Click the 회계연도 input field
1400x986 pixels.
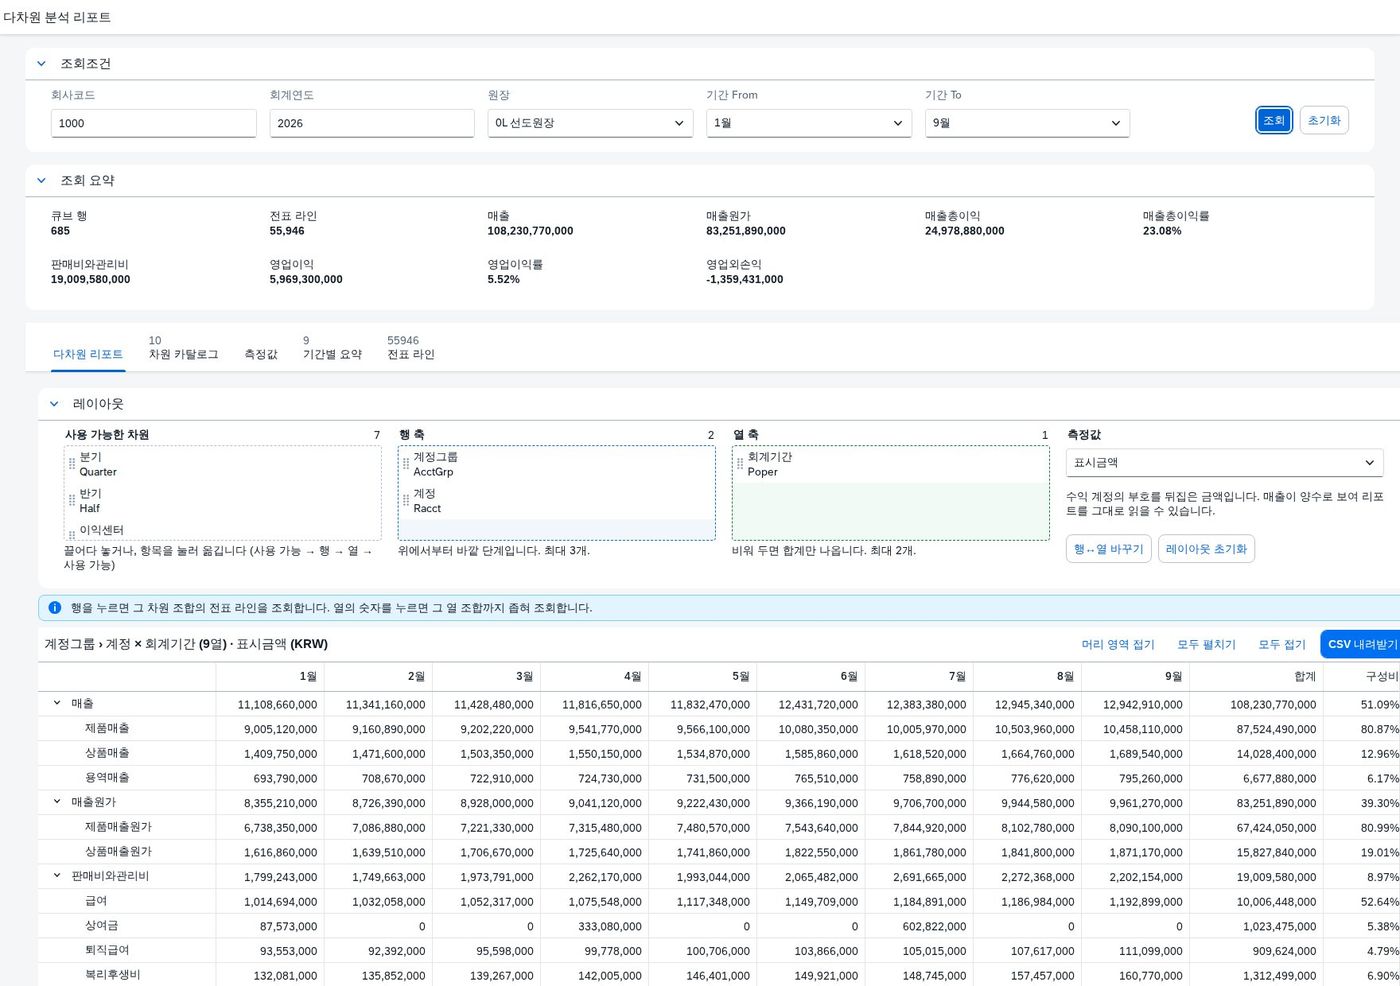(372, 123)
